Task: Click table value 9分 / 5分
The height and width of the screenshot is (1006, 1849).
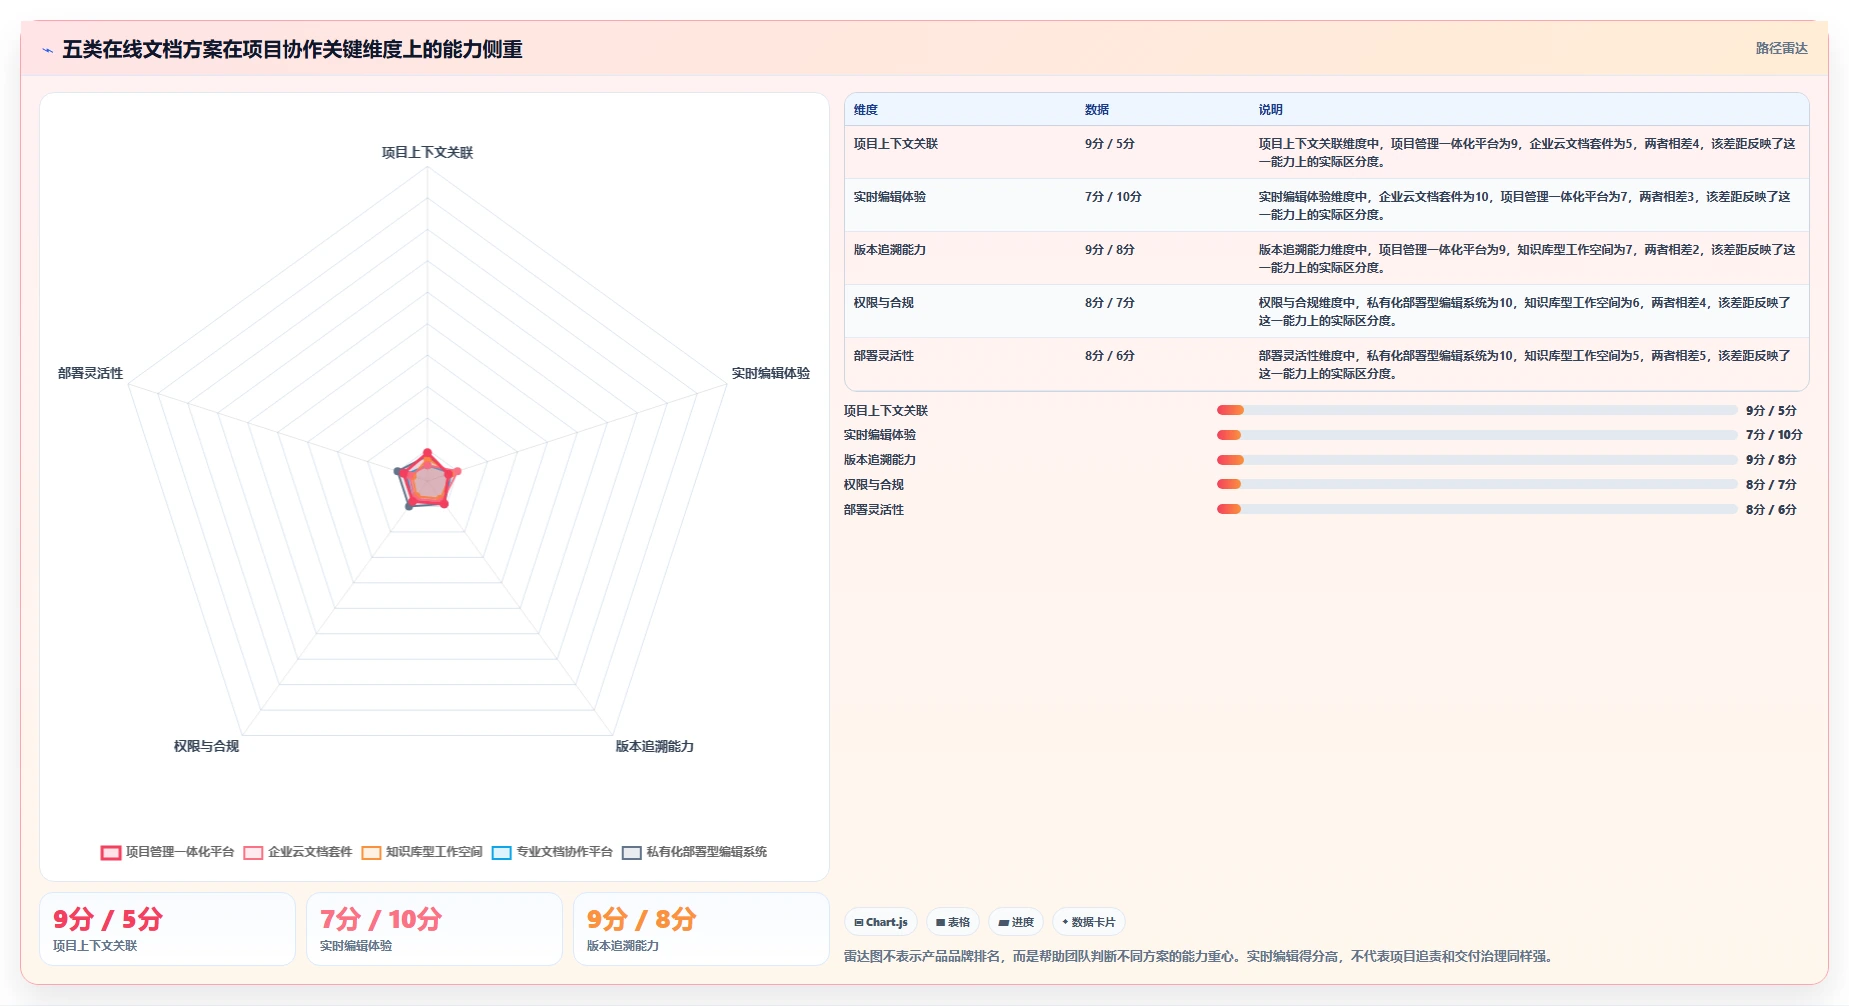Action: [1110, 144]
